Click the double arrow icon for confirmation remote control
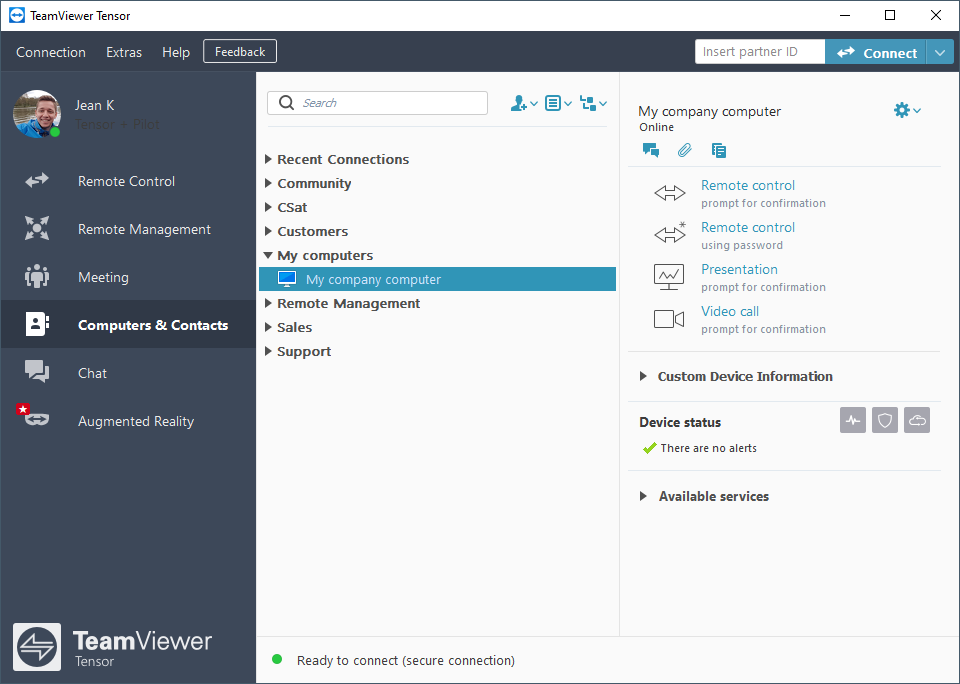This screenshot has height=684, width=960. pos(669,194)
